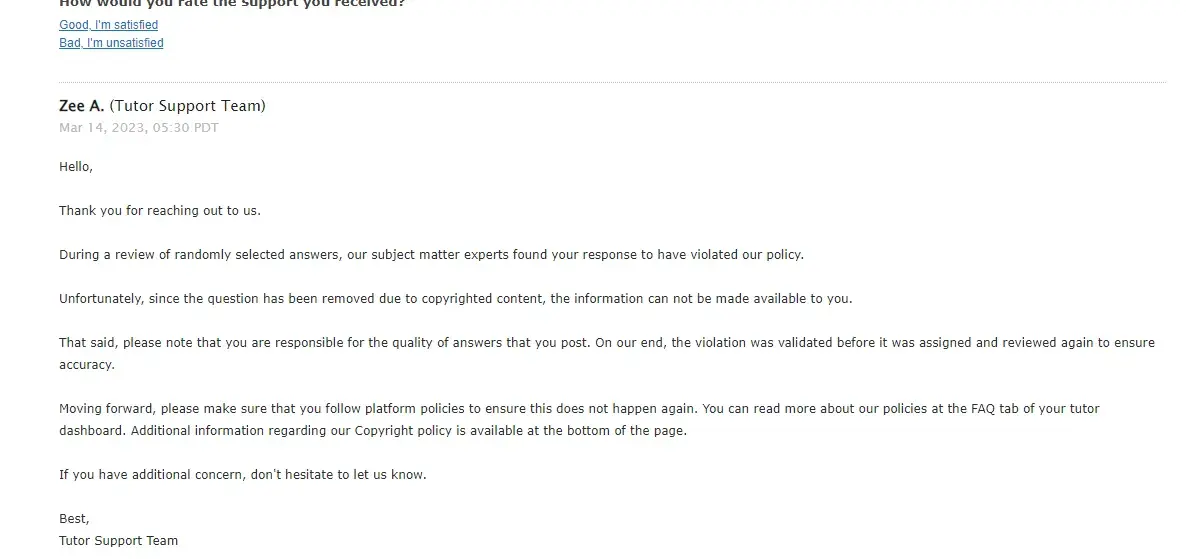Click the 'Hello,' greeting line
This screenshot has height=559, width=1186.
coord(76,167)
